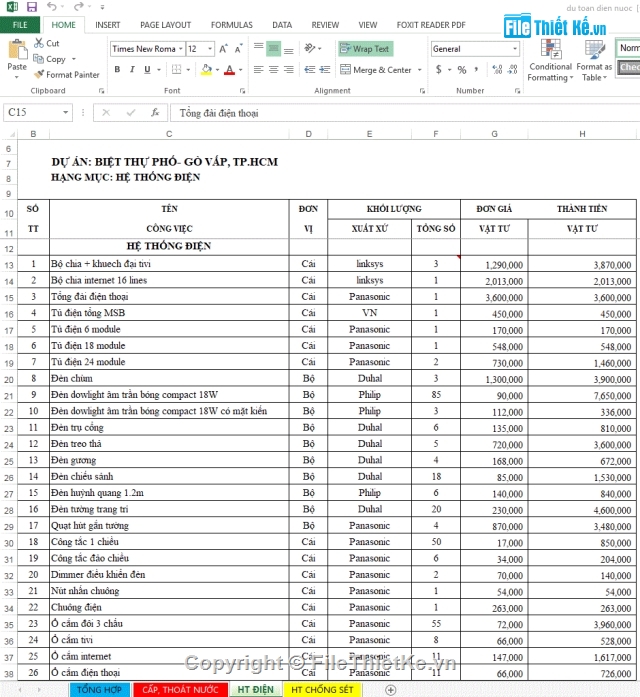Toggle Wrap Text on selected cell
The height and width of the screenshot is (697, 640).
click(365, 49)
